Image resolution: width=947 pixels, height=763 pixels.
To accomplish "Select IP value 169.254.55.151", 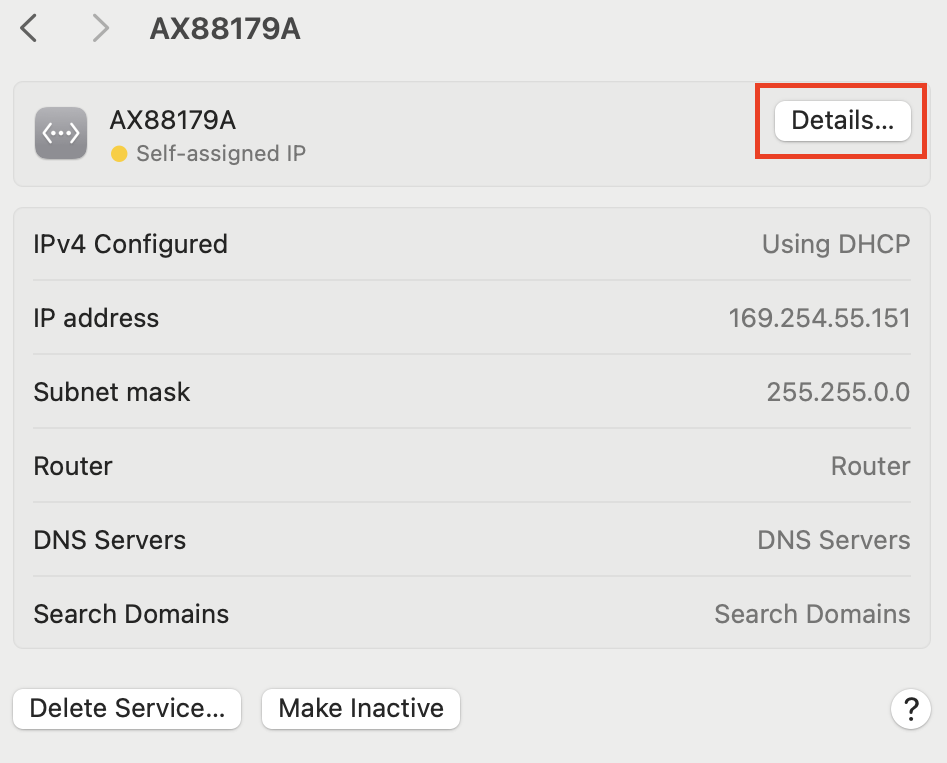I will click(820, 318).
